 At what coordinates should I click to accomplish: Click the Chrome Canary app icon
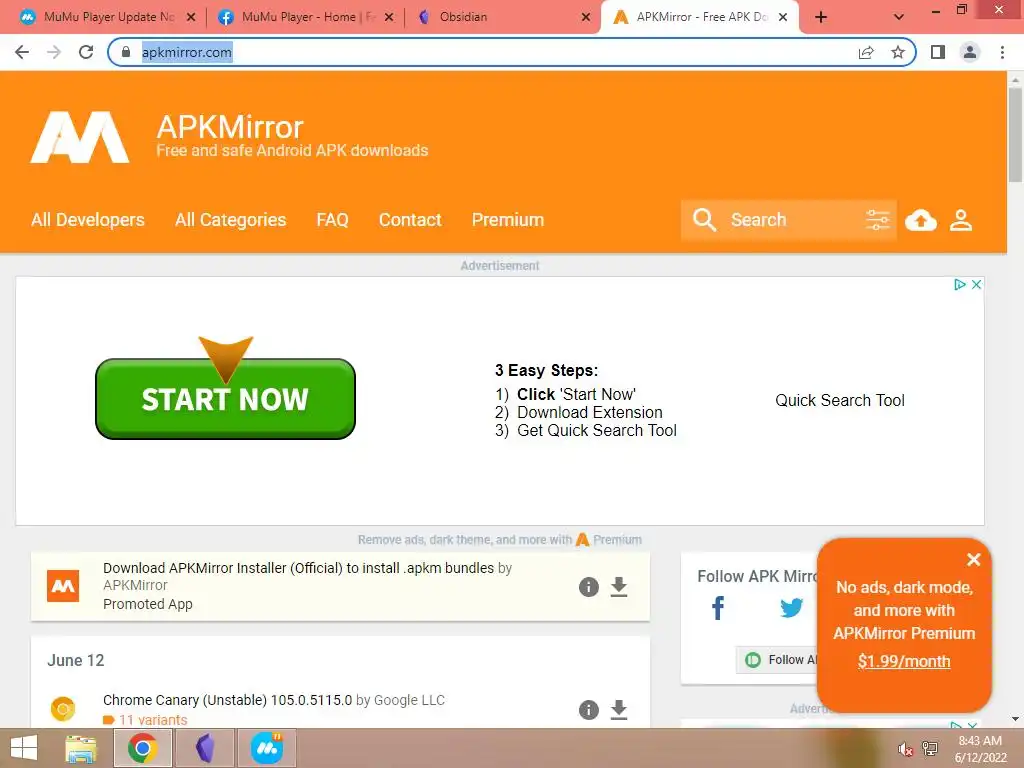pos(63,709)
